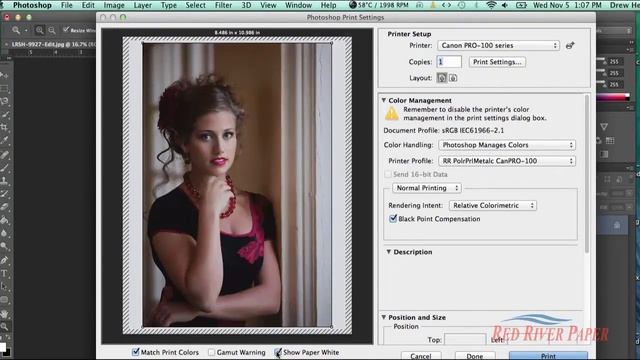Viewport: 640px width, 360px height.
Task: Open the Normal Printing dropdown
Action: tap(427, 188)
